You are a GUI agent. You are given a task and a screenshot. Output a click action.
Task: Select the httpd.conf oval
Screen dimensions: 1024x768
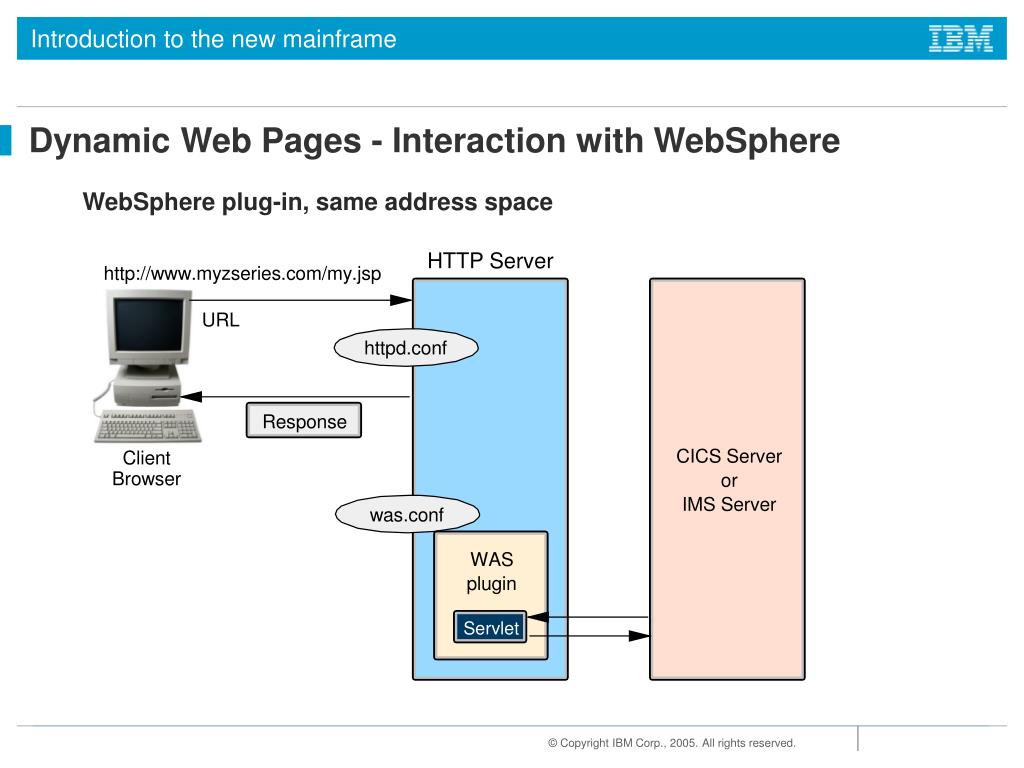click(x=406, y=347)
